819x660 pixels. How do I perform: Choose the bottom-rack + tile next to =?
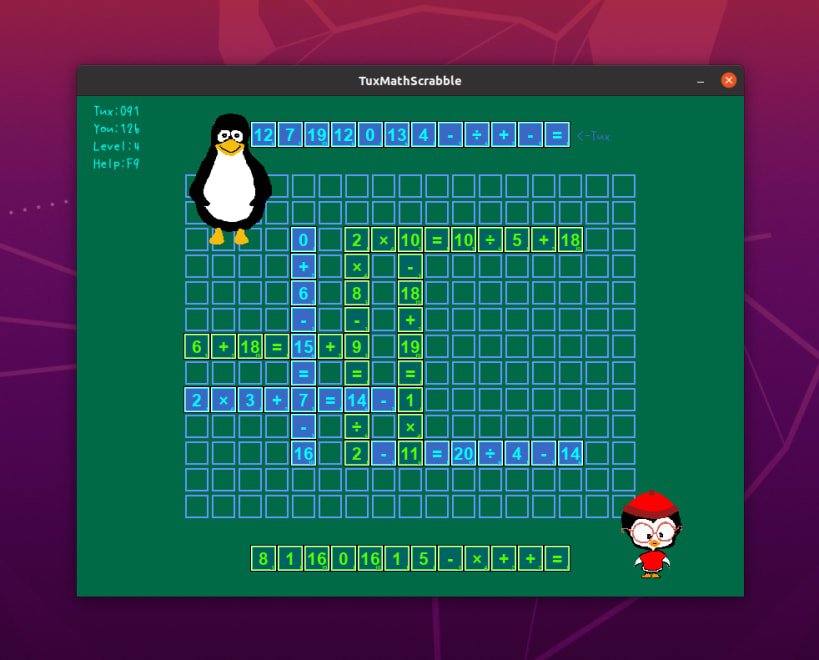[x=531, y=559]
